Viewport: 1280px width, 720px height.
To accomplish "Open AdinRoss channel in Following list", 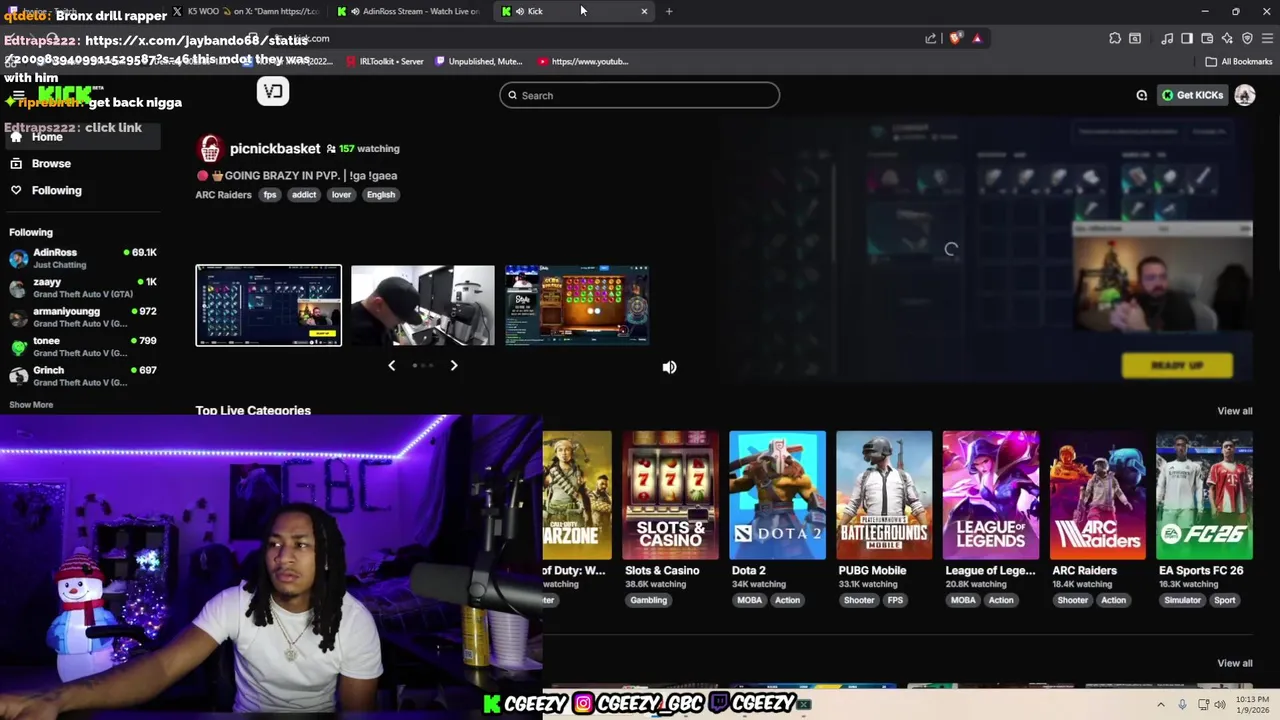I will tap(82, 258).
